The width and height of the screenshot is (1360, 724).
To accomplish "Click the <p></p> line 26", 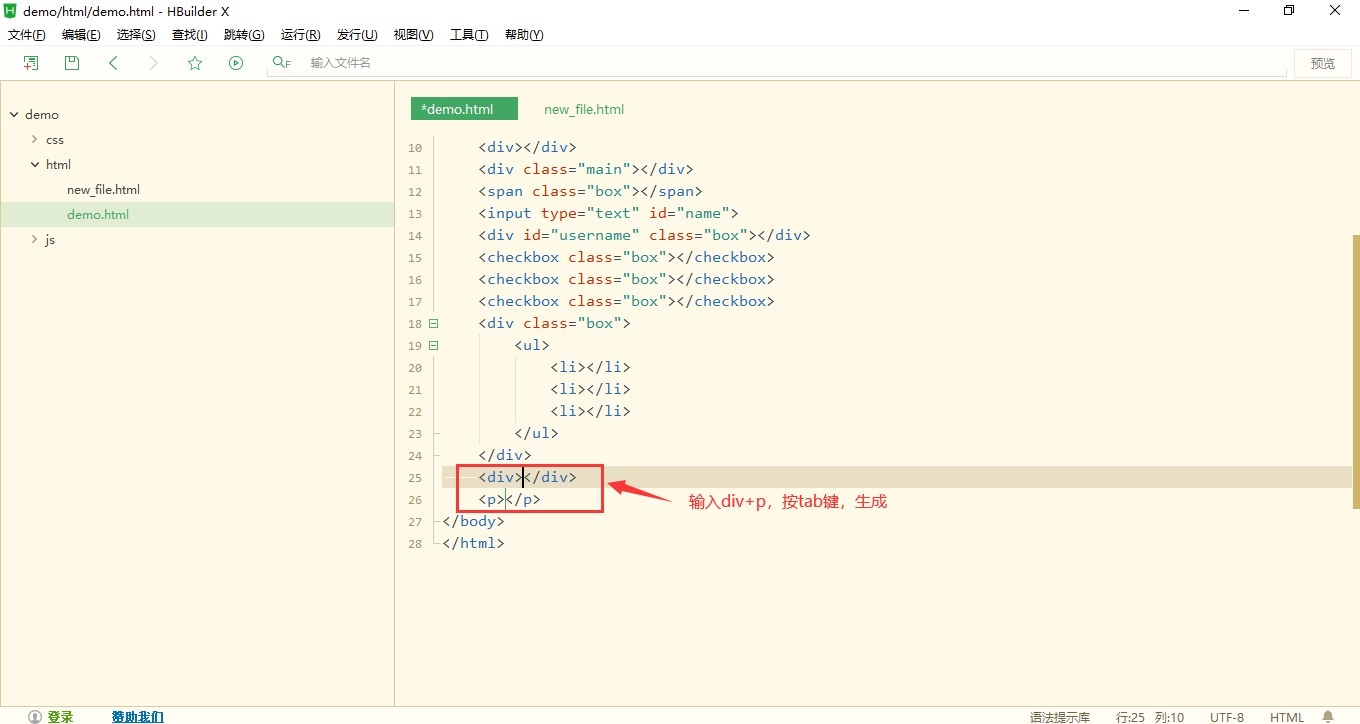I will [509, 499].
